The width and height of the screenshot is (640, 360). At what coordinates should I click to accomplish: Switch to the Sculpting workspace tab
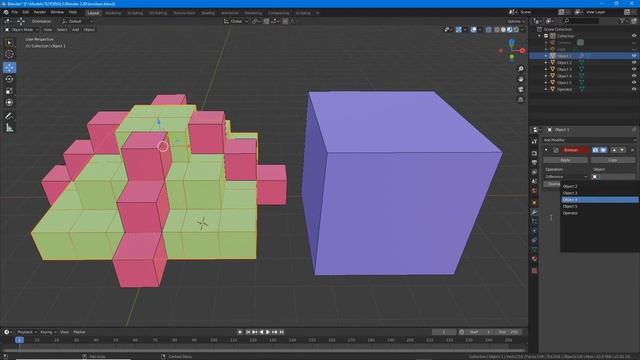click(135, 13)
